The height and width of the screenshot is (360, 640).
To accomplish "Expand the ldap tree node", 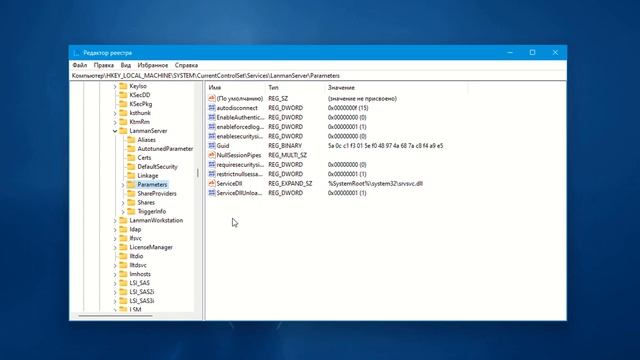I will [115, 230].
